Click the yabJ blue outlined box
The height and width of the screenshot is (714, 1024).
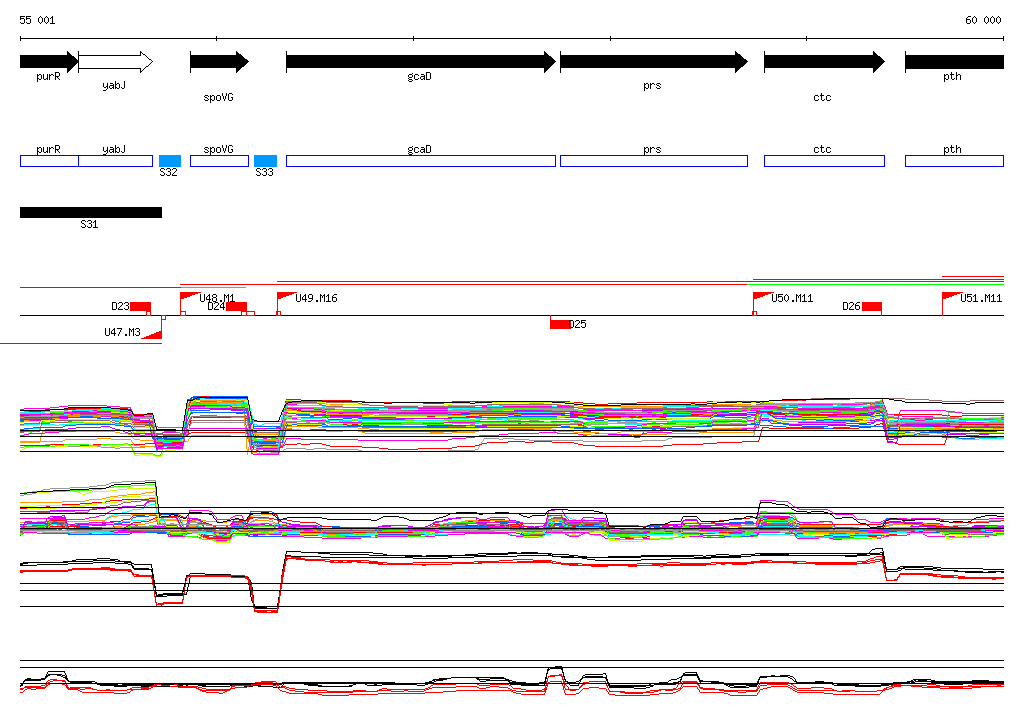point(116,161)
